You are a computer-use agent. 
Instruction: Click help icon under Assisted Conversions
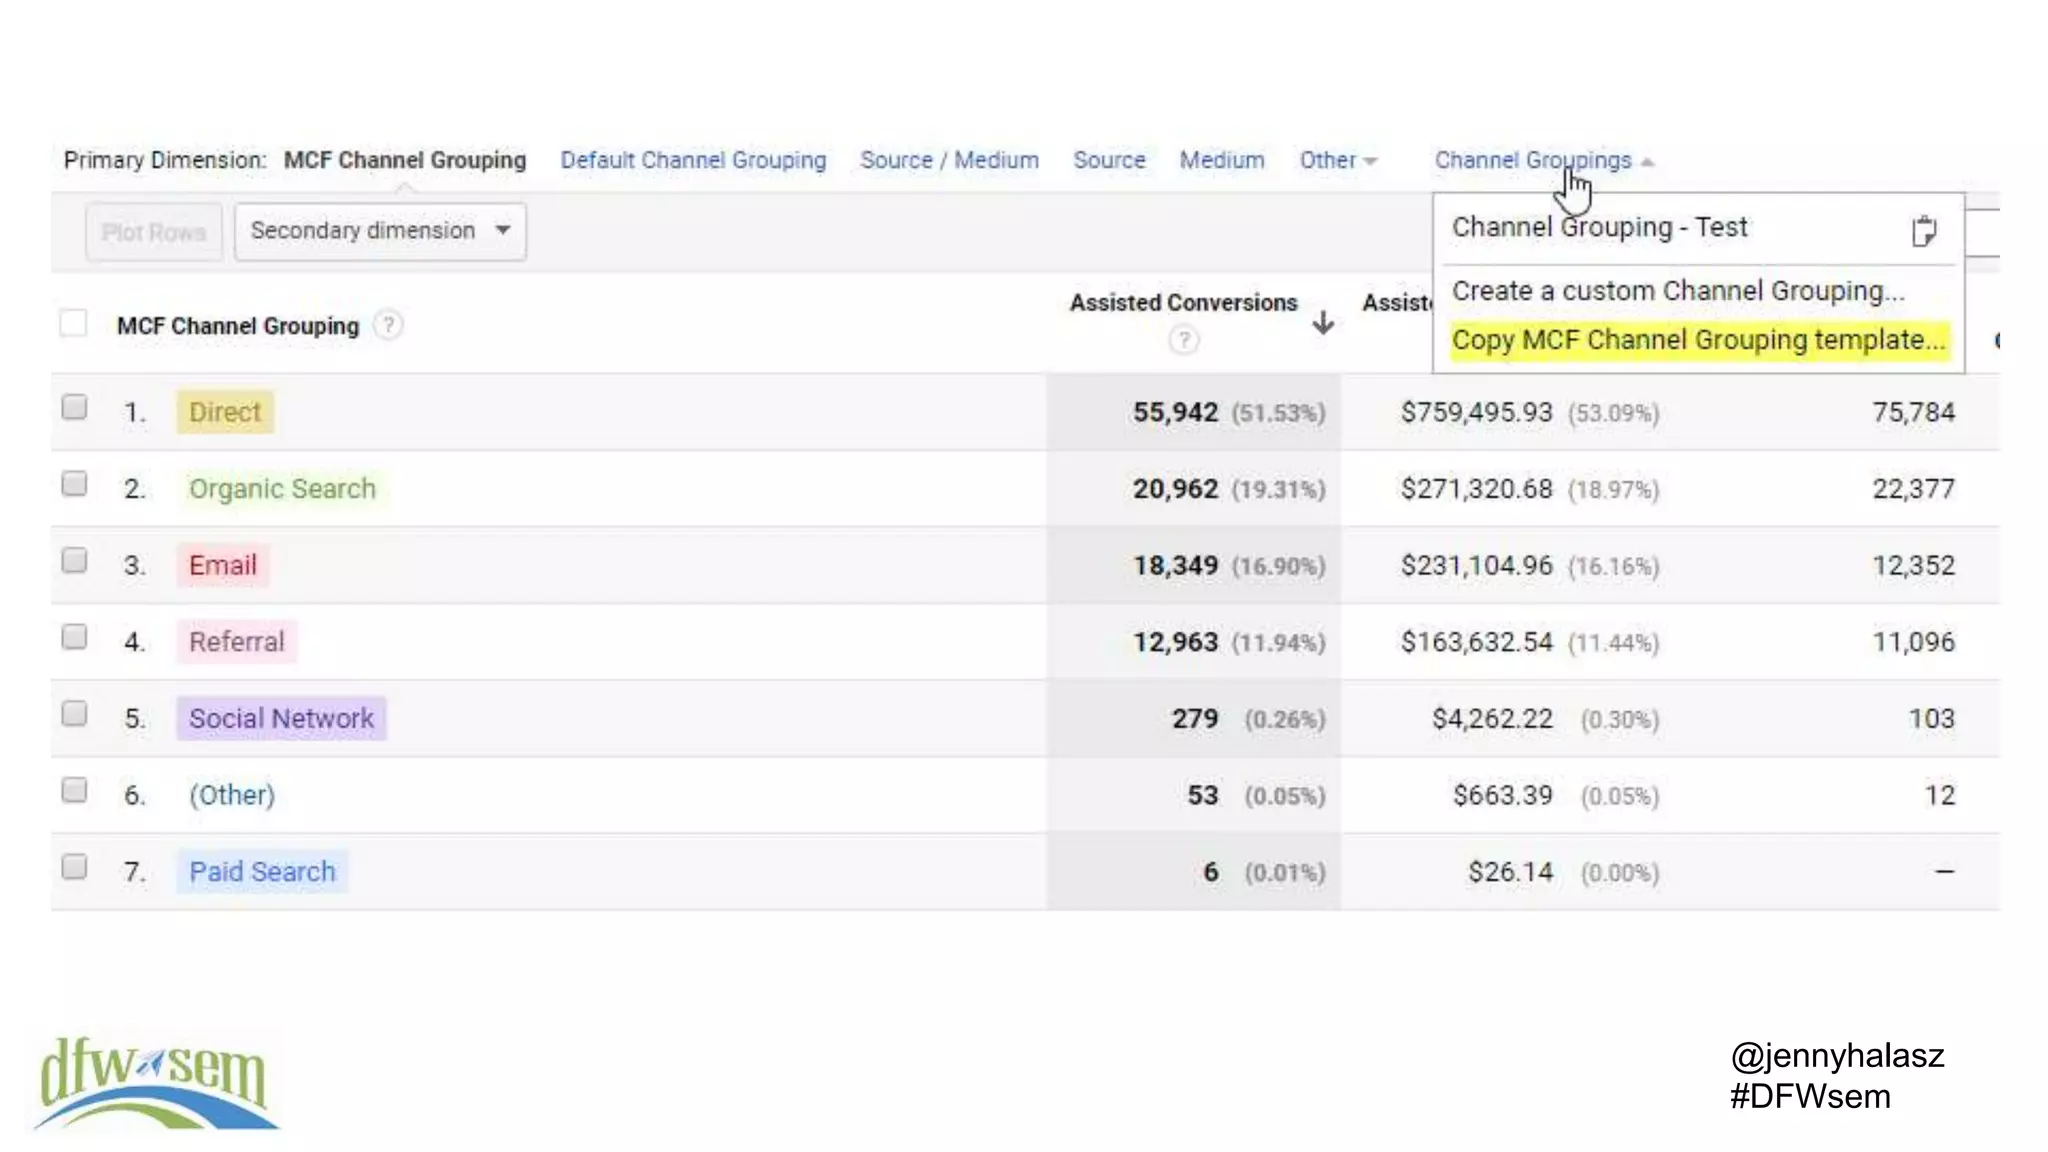tap(1183, 340)
